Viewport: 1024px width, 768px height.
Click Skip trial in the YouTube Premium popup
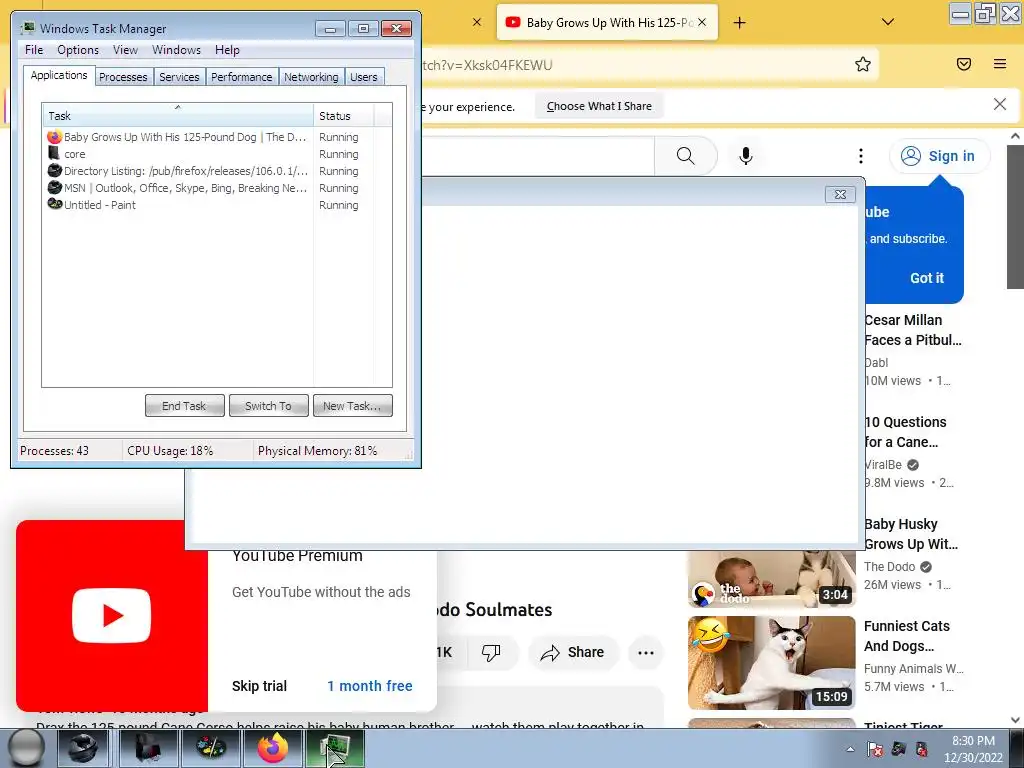[259, 686]
